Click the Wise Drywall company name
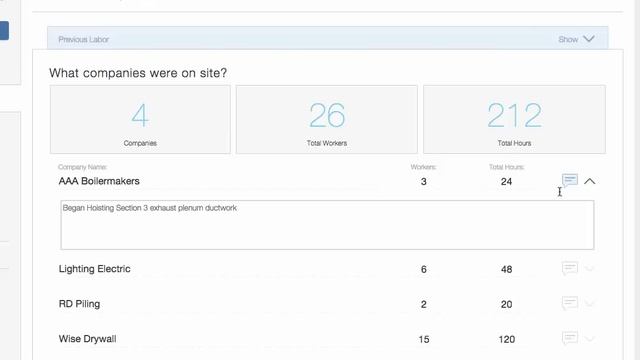Viewport: 640px width, 360px height. pos(88,339)
